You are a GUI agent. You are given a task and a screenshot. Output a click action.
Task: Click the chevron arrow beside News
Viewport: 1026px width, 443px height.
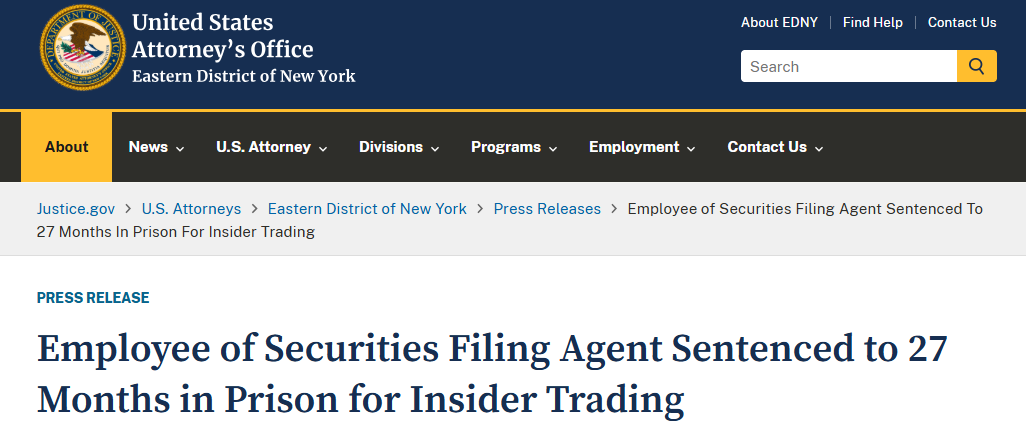[180, 149]
